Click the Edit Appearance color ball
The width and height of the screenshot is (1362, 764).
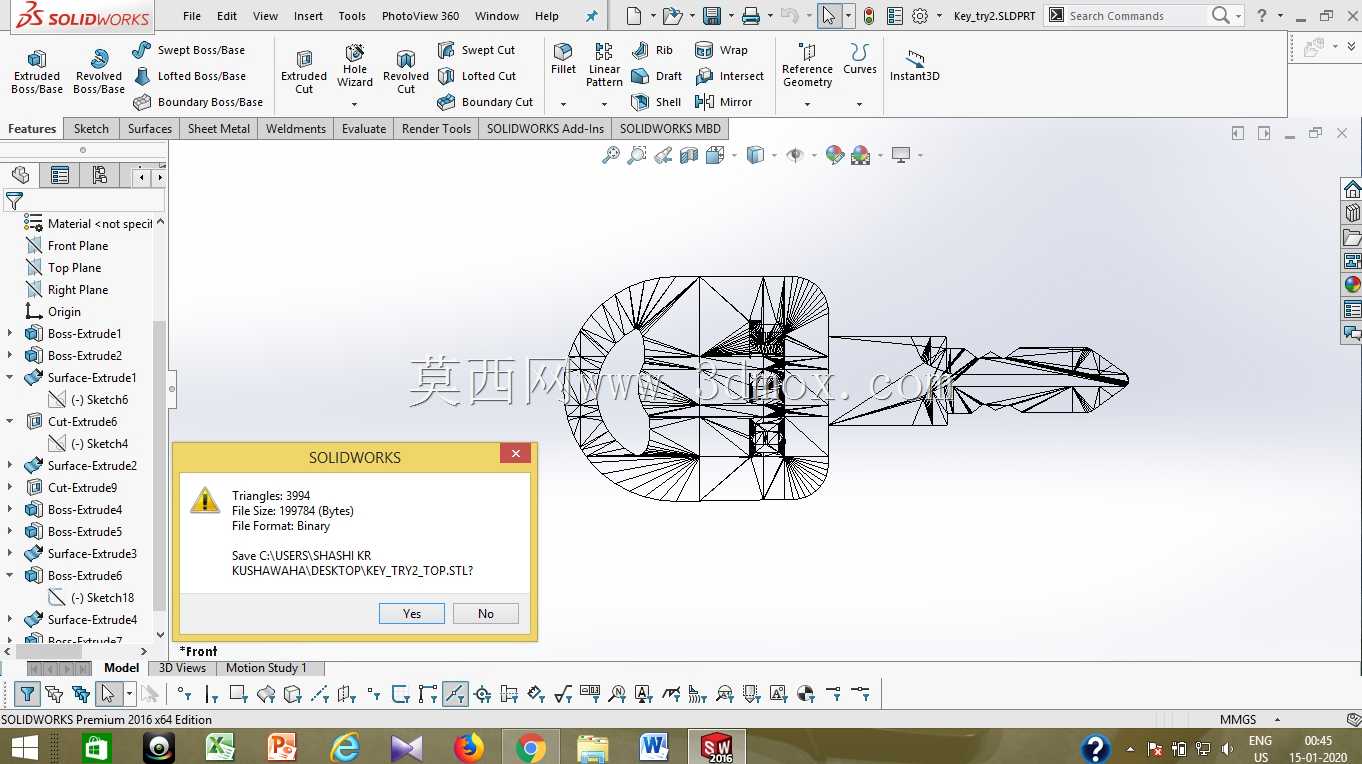pos(834,155)
